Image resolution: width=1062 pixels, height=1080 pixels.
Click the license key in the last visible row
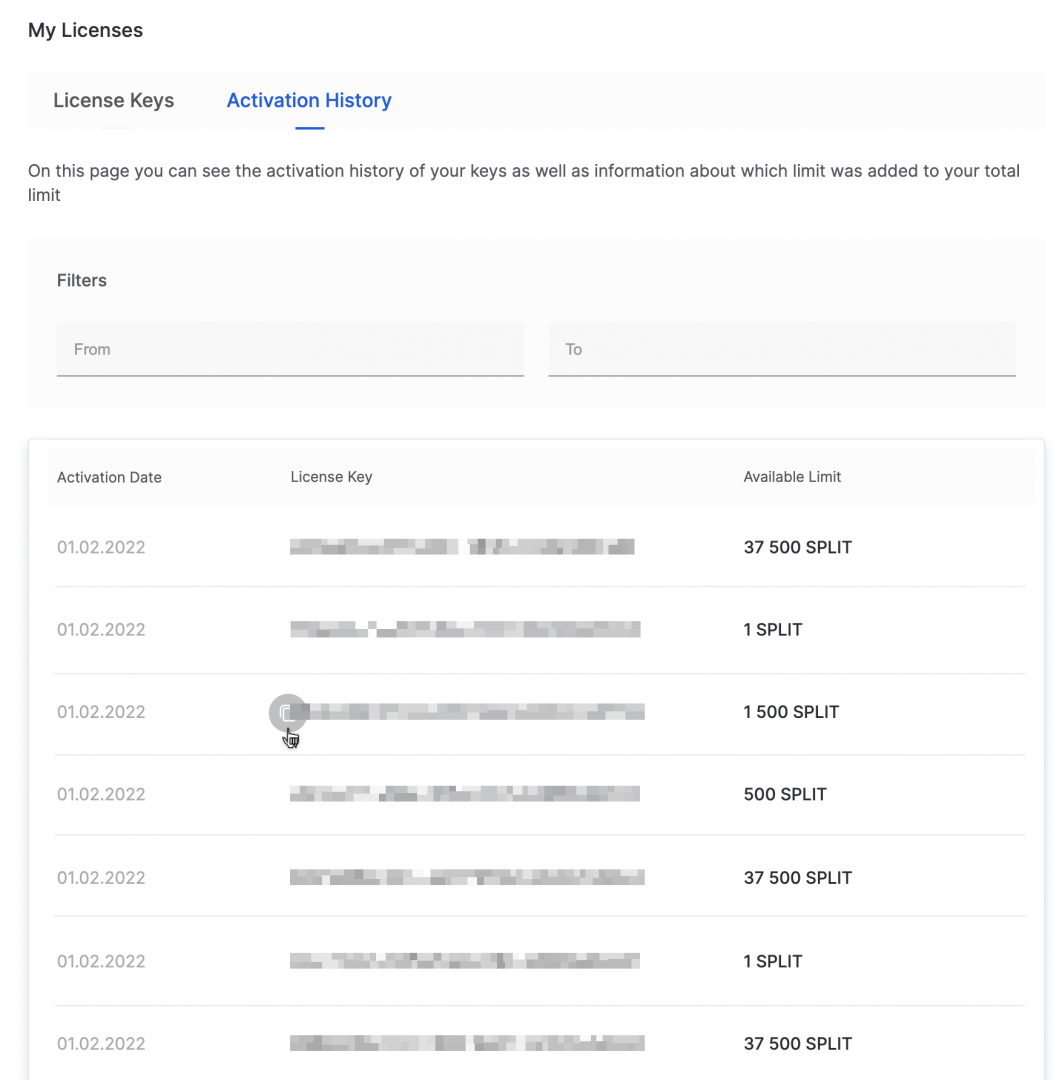point(467,1043)
